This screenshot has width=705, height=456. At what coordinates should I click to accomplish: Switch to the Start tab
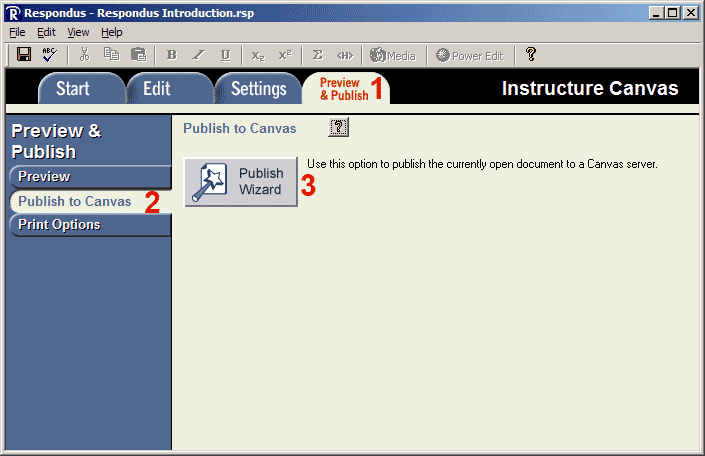coord(81,89)
